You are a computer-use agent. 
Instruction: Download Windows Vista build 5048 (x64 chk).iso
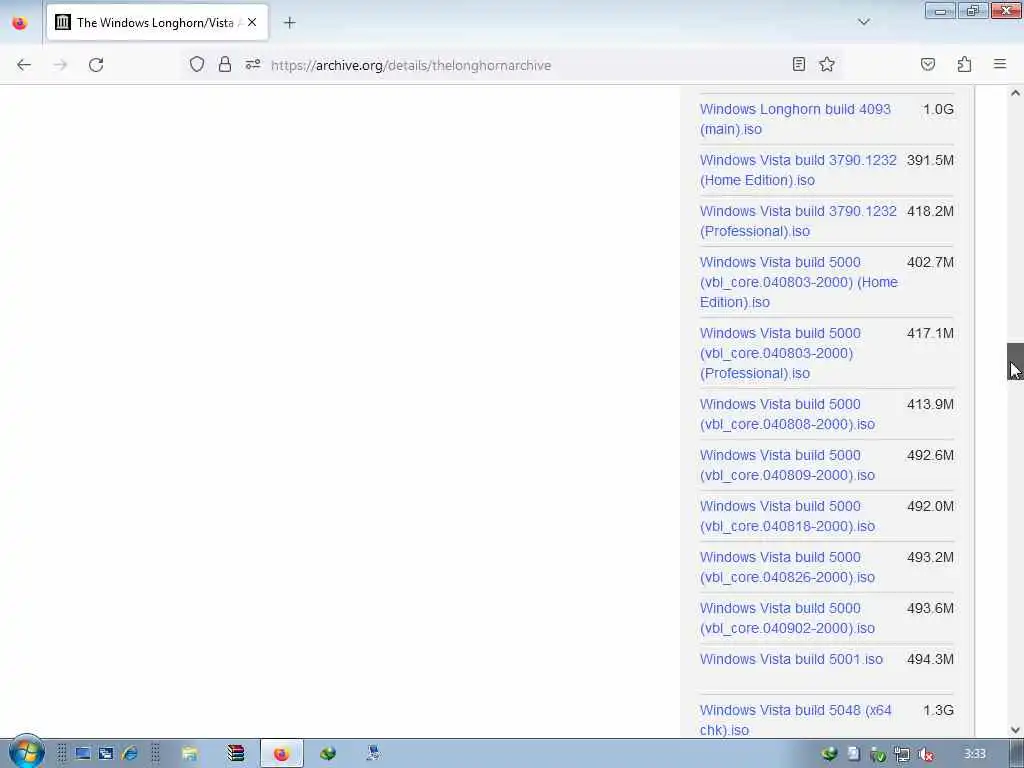(x=795, y=720)
